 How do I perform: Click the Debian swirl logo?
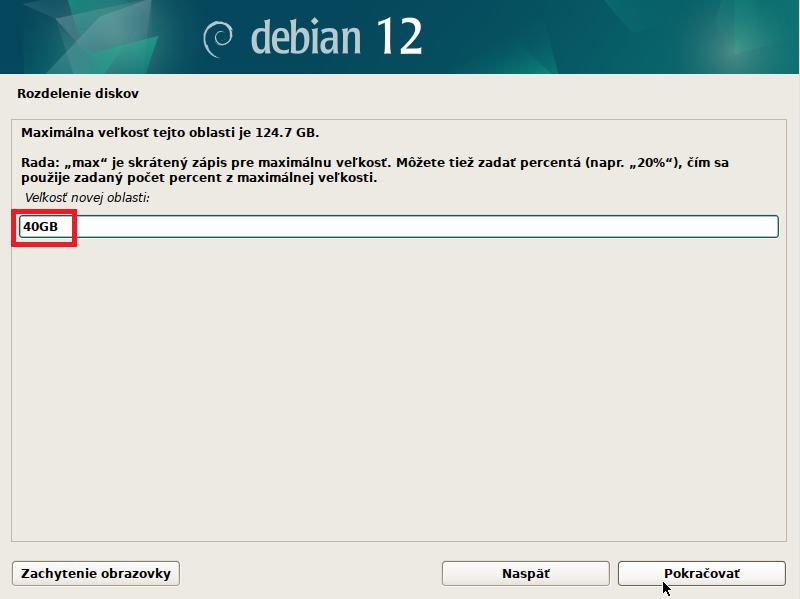[x=220, y=39]
